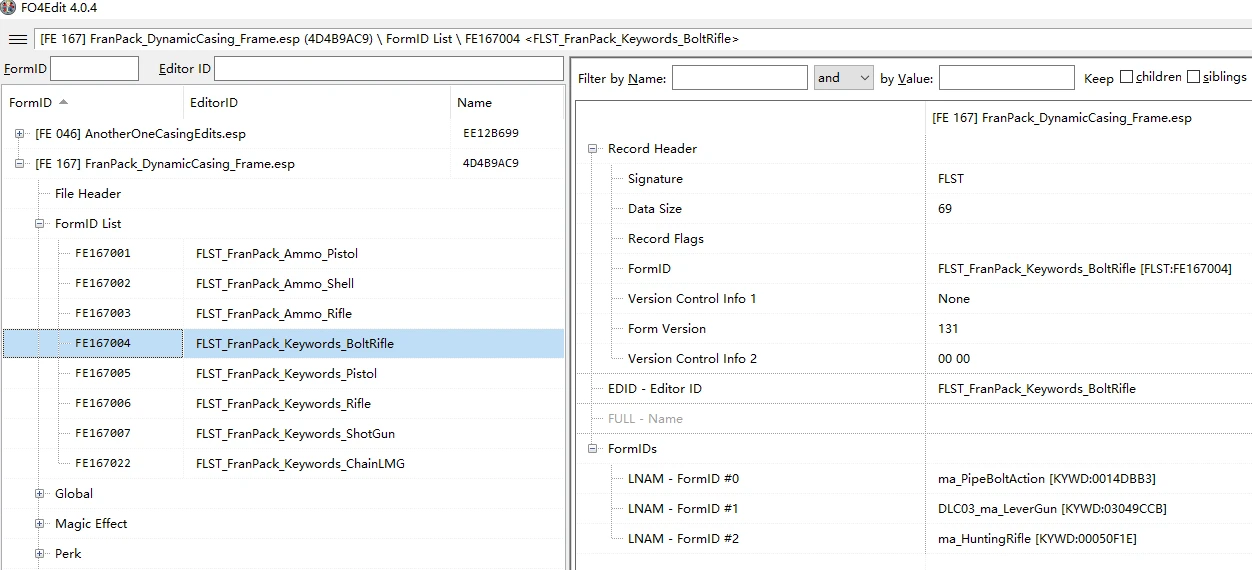Image resolution: width=1252 pixels, height=570 pixels.
Task: Select record FLST_FranPack_Keywords_BoltRifle
Action: (x=295, y=343)
